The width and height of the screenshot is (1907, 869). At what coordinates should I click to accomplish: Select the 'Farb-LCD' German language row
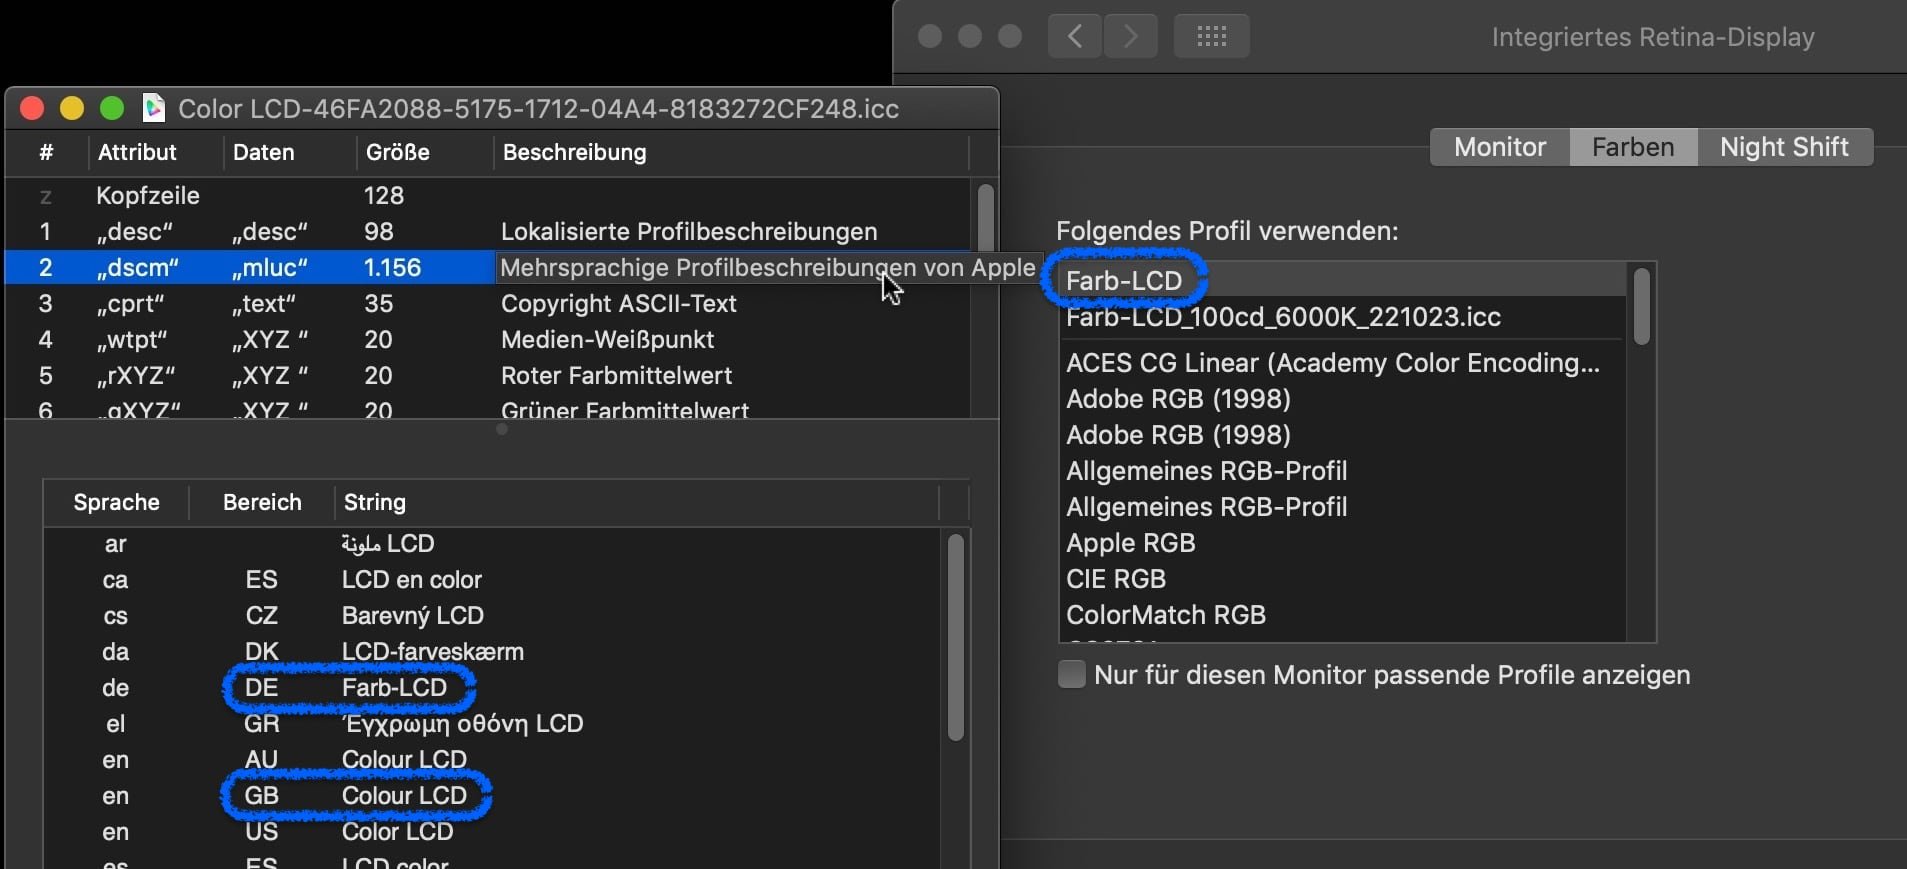tap(492, 688)
